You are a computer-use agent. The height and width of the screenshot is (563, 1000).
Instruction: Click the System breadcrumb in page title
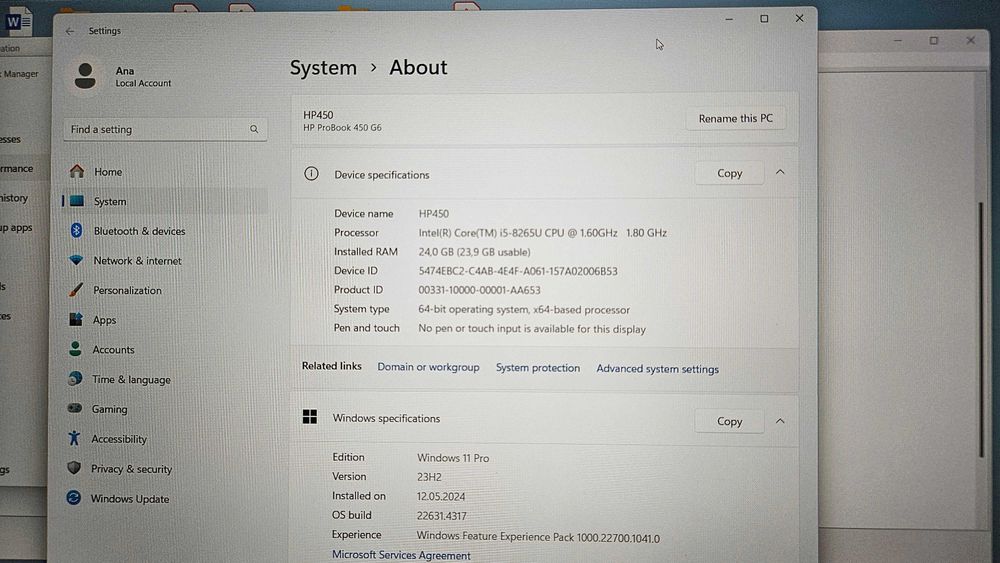323,68
